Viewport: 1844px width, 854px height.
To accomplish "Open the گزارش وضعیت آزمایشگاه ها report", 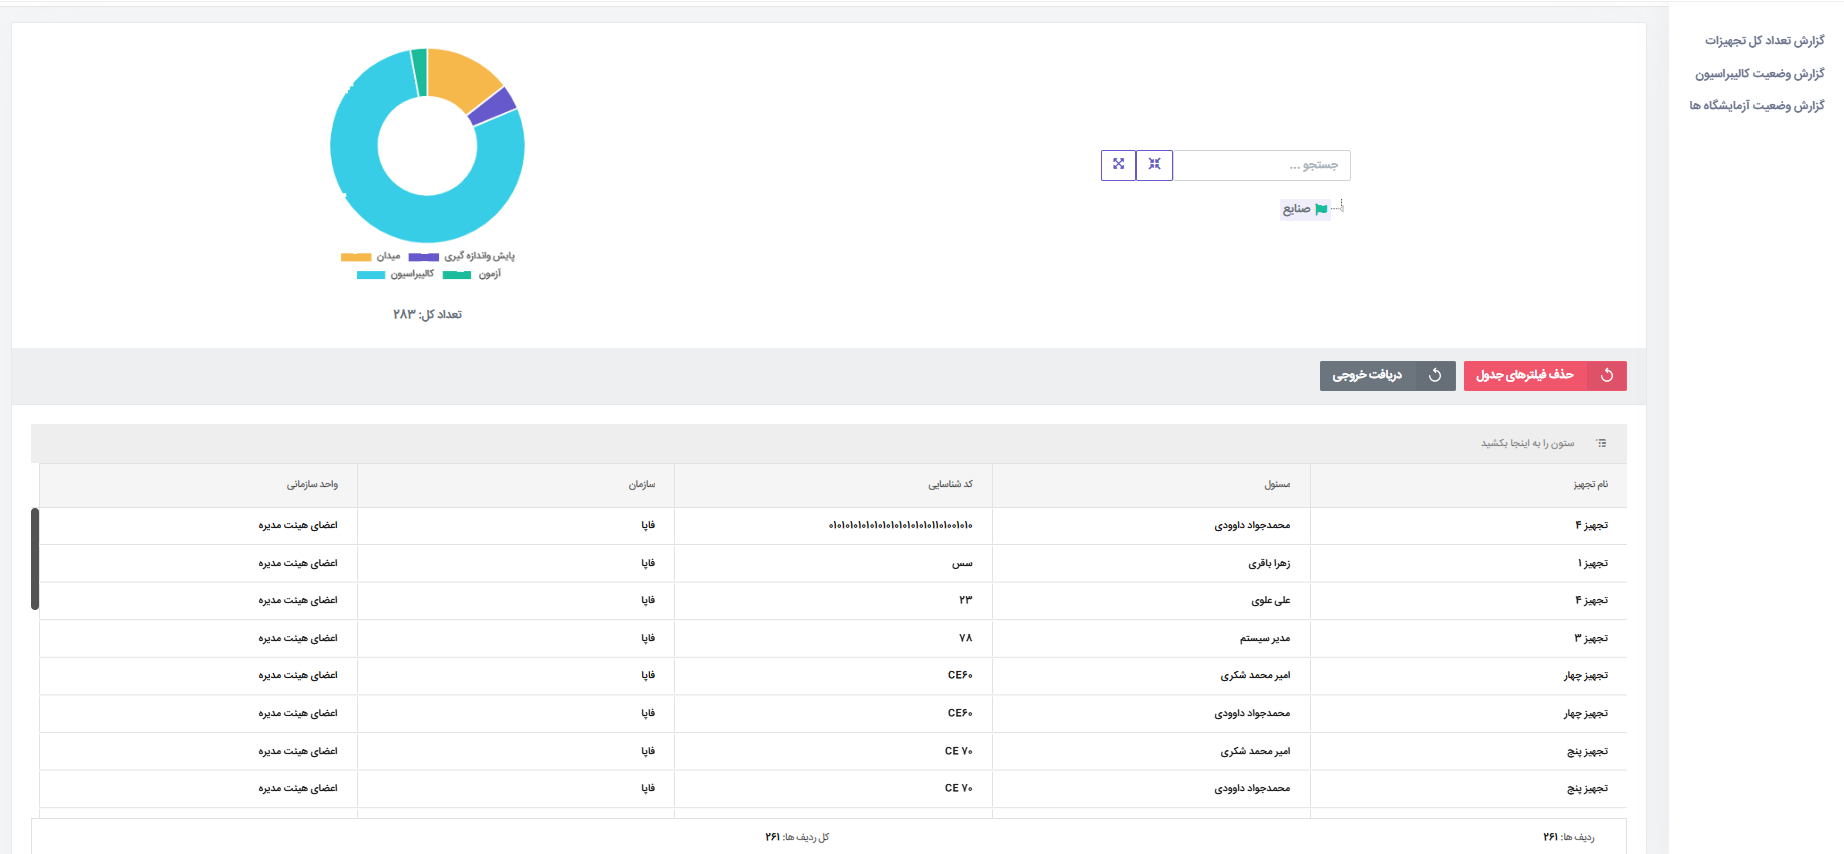I will pyautogui.click(x=1757, y=106).
